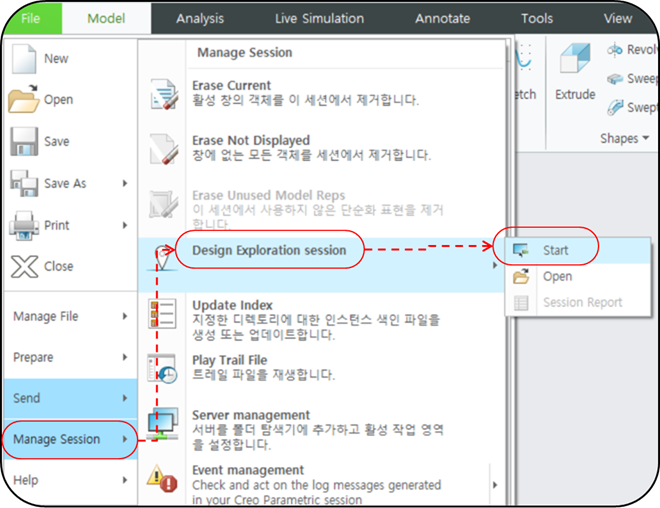The image size is (660, 508).
Task: Click the Close X icon
Action: tap(24, 266)
